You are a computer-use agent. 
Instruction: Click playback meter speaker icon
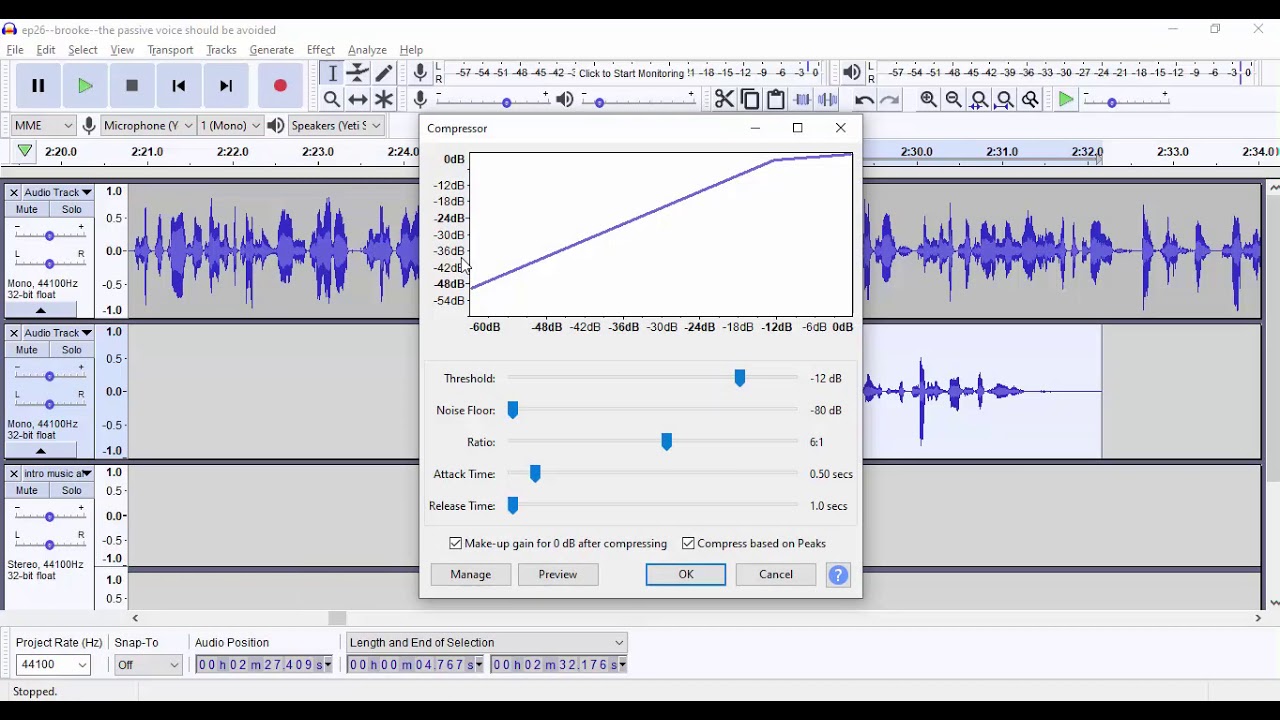(852, 72)
